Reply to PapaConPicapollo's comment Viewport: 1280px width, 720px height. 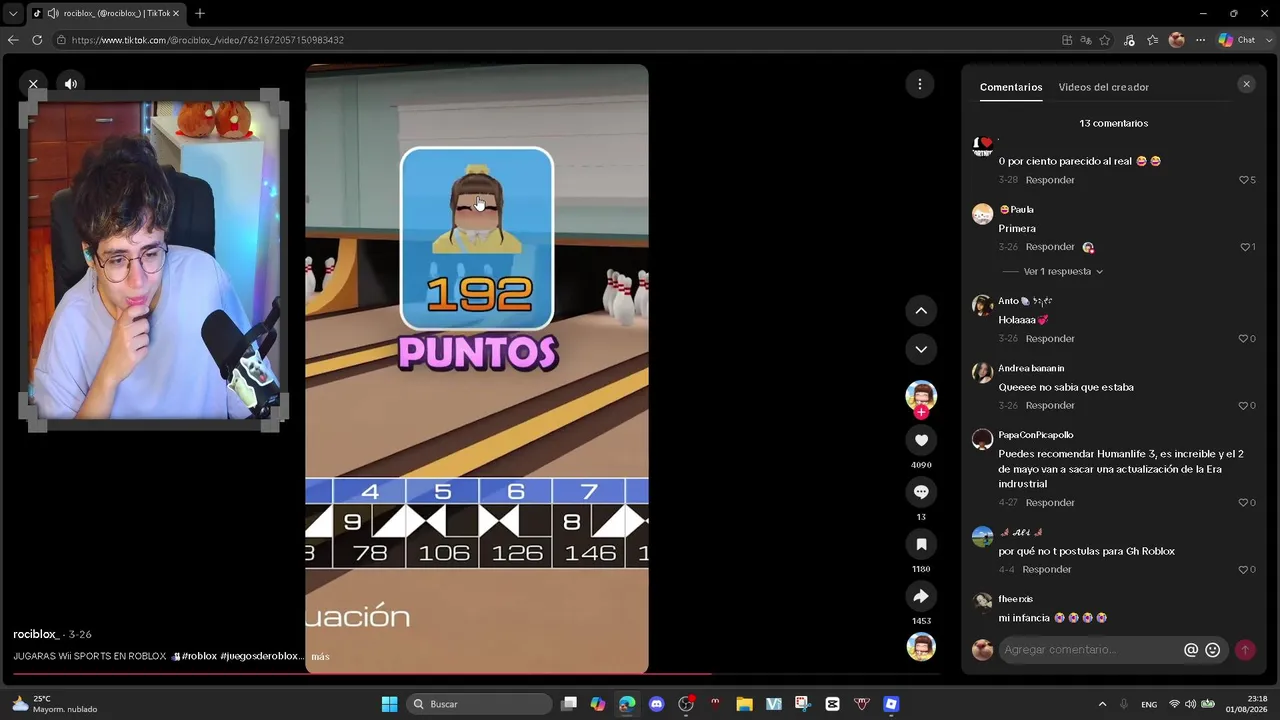[1050, 503]
